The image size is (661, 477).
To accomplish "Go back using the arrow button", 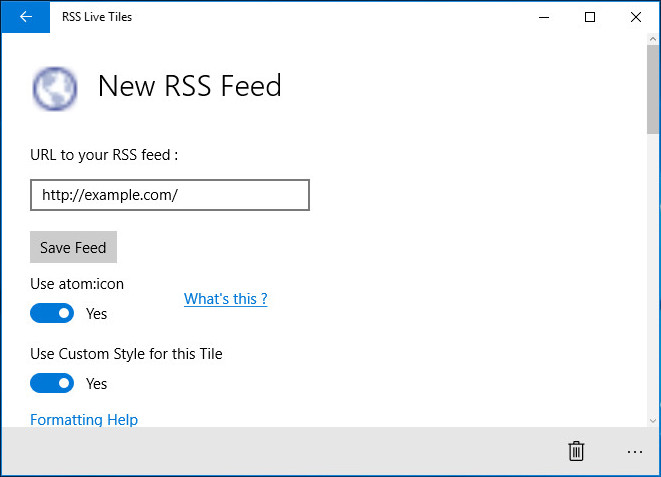I will click(x=26, y=17).
